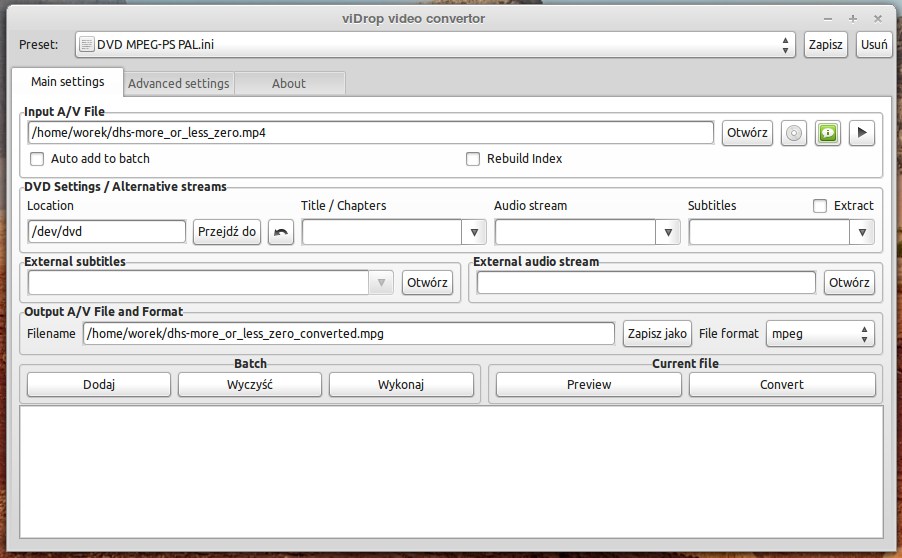
Task: Minimize the viDrop window
Action: [x=828, y=19]
